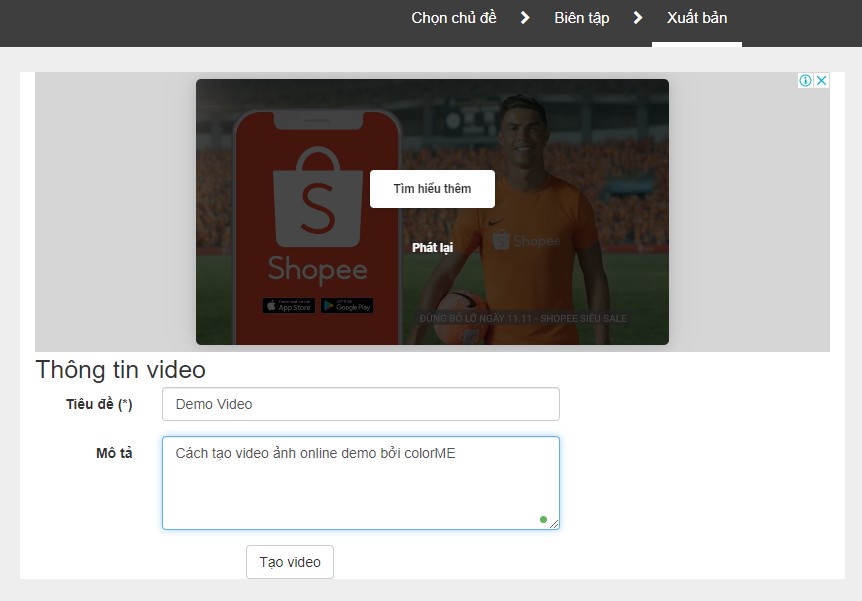
Task: Click the chevron after Chọn chủ đề
Action: coord(525,18)
